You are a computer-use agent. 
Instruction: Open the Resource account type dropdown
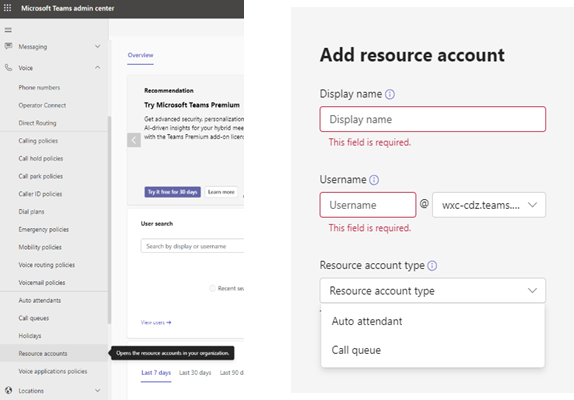(x=433, y=291)
